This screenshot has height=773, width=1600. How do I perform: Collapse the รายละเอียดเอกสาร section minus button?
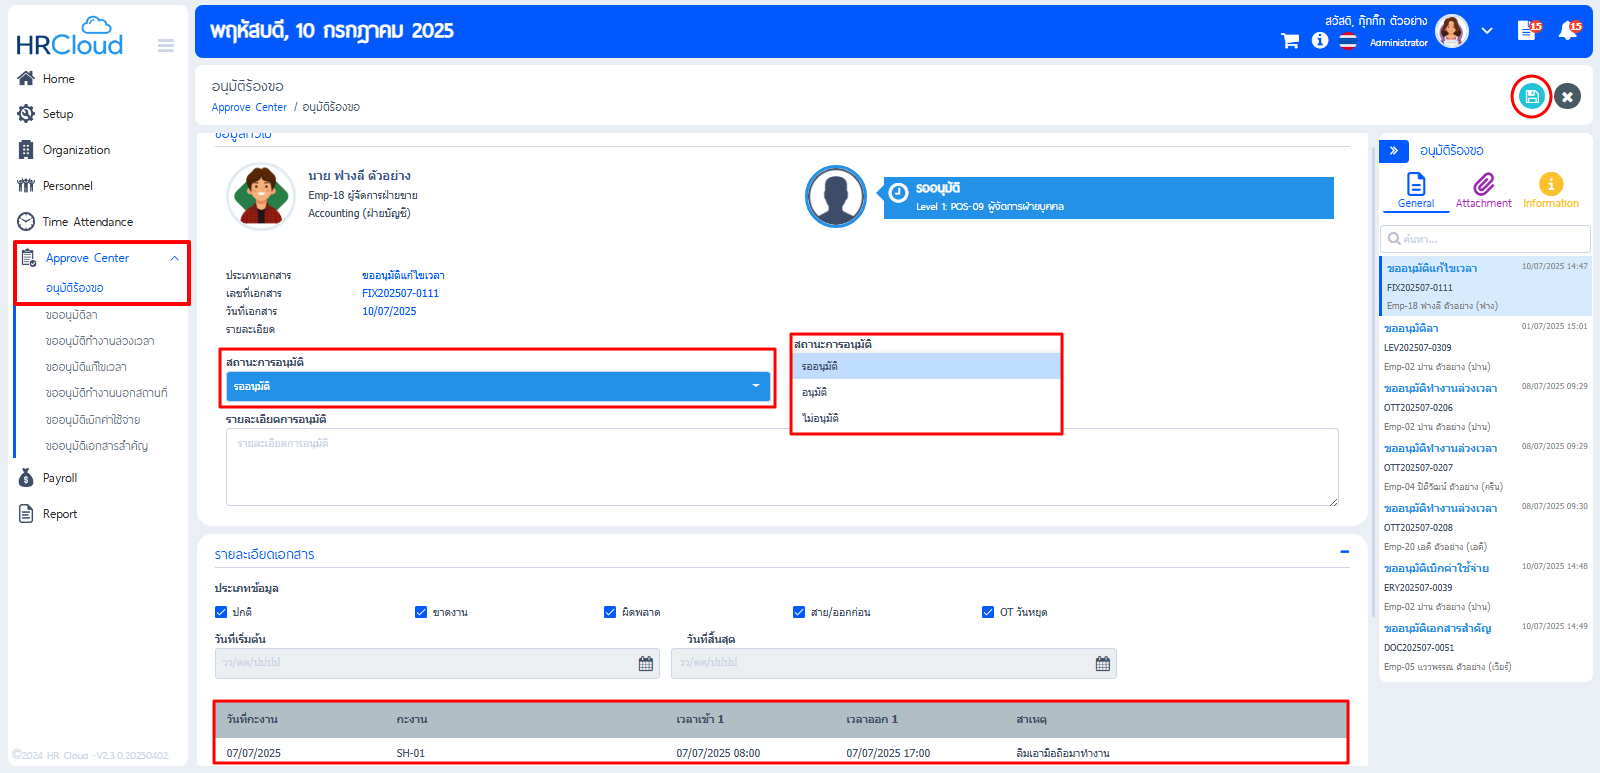click(1344, 552)
